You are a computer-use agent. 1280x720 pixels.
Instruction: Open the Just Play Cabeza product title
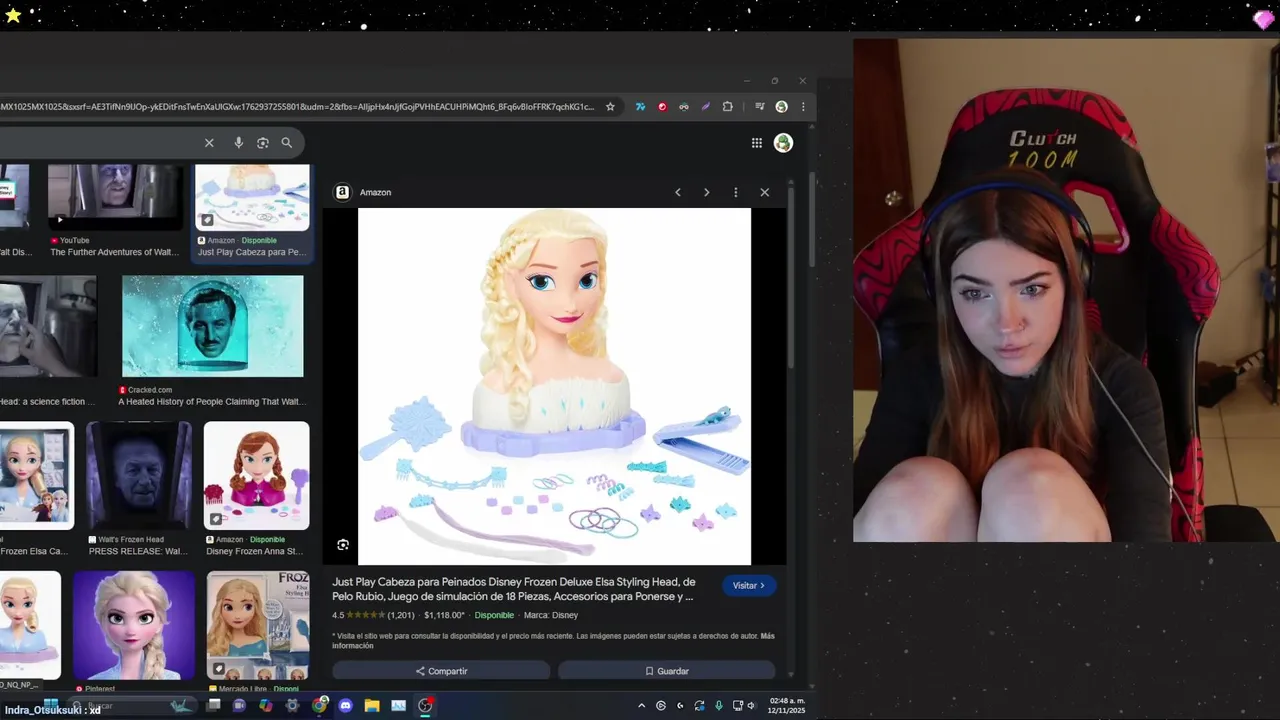tap(513, 589)
